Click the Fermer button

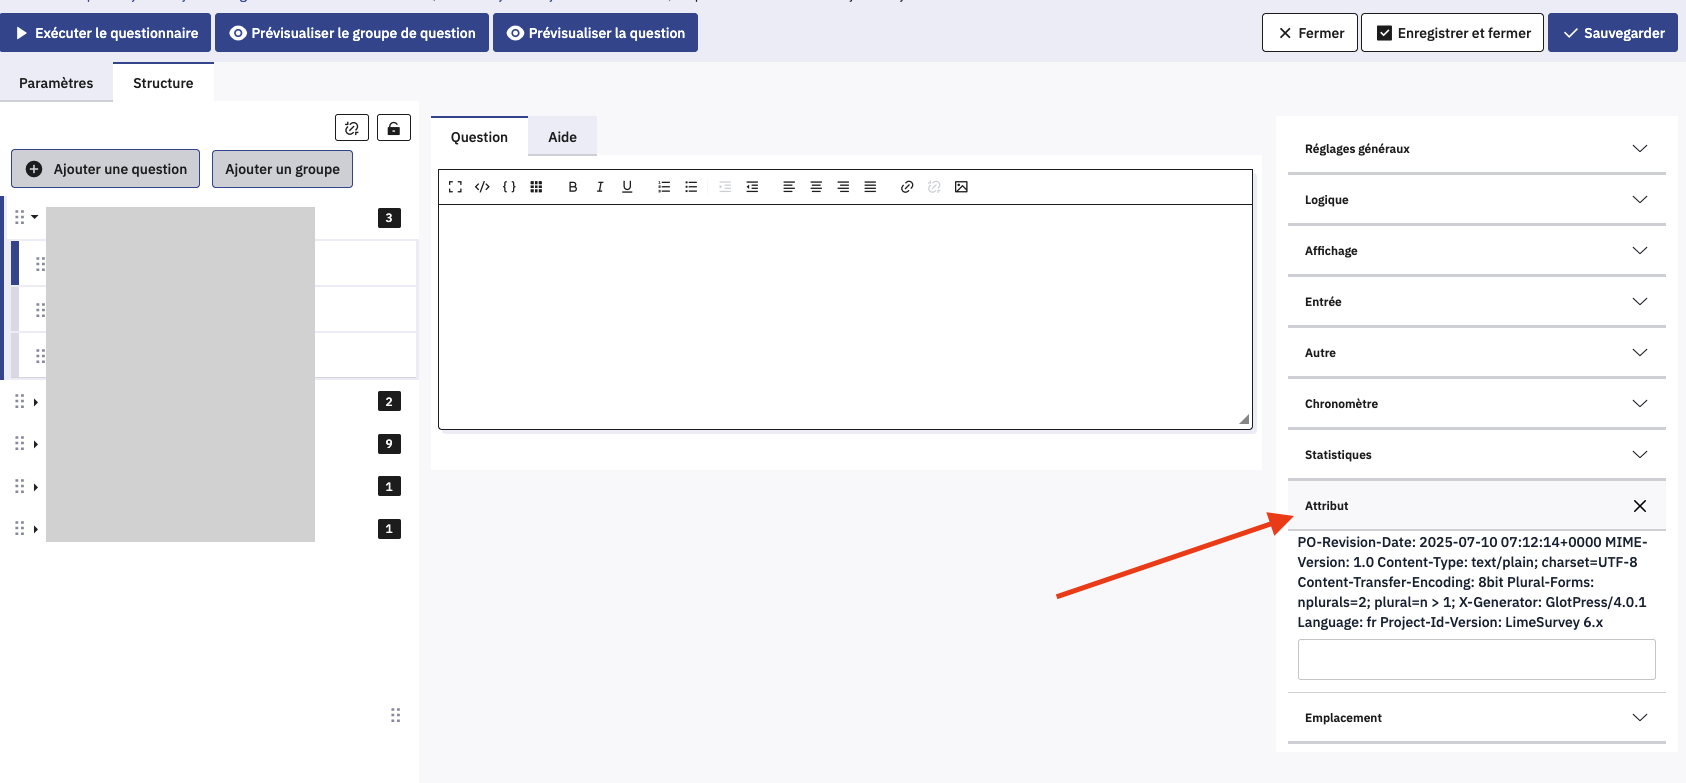click(1310, 33)
